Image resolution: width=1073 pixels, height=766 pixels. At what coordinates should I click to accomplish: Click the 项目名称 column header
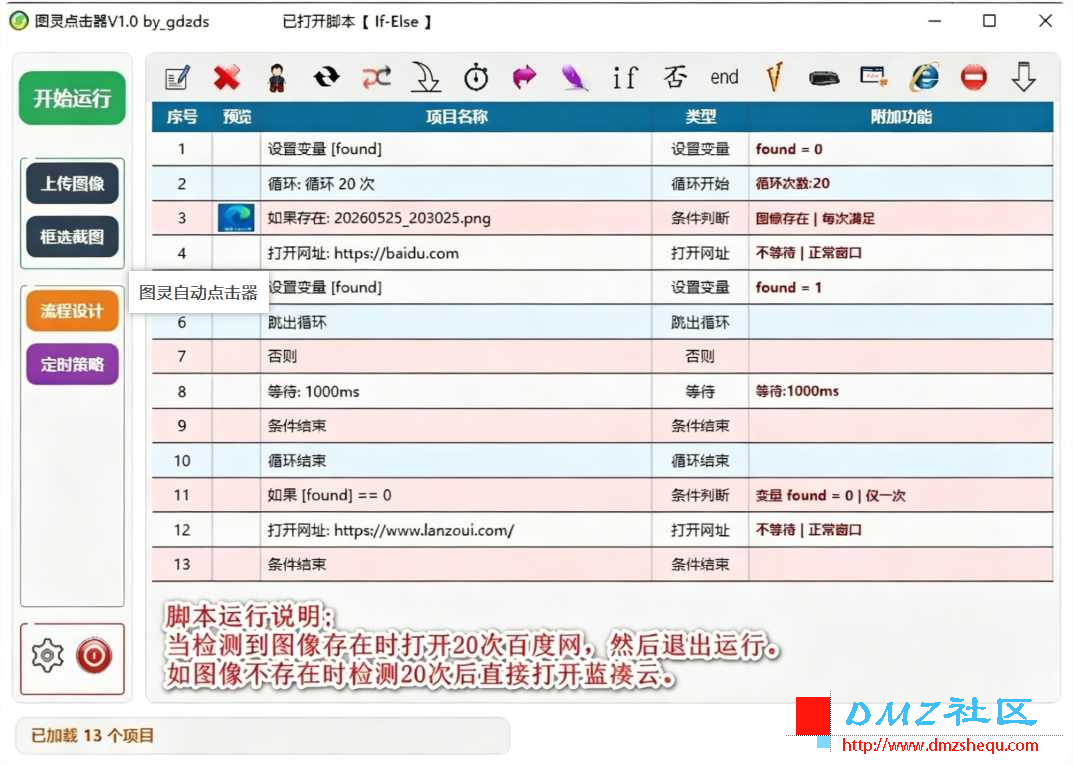pos(456,116)
